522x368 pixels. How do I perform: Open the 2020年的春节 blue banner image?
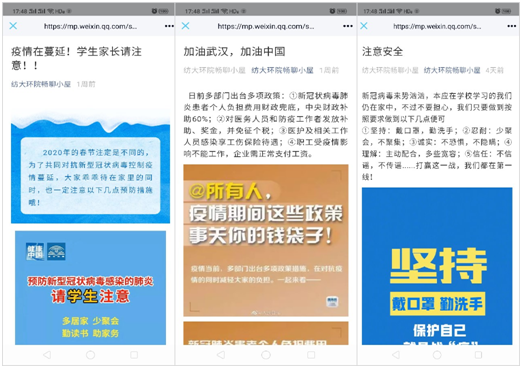(x=90, y=168)
